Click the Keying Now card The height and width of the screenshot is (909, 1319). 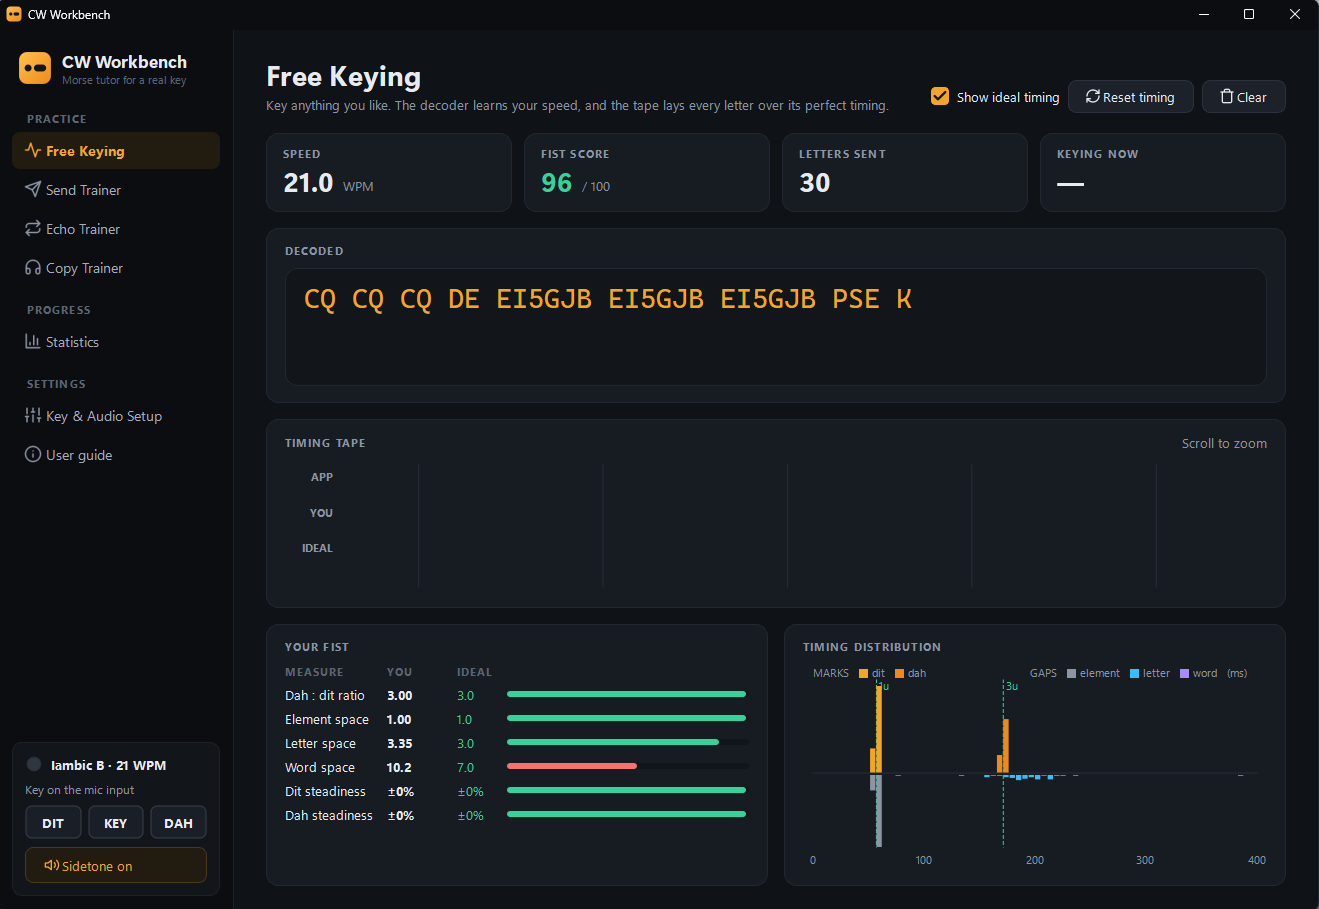tap(1163, 172)
